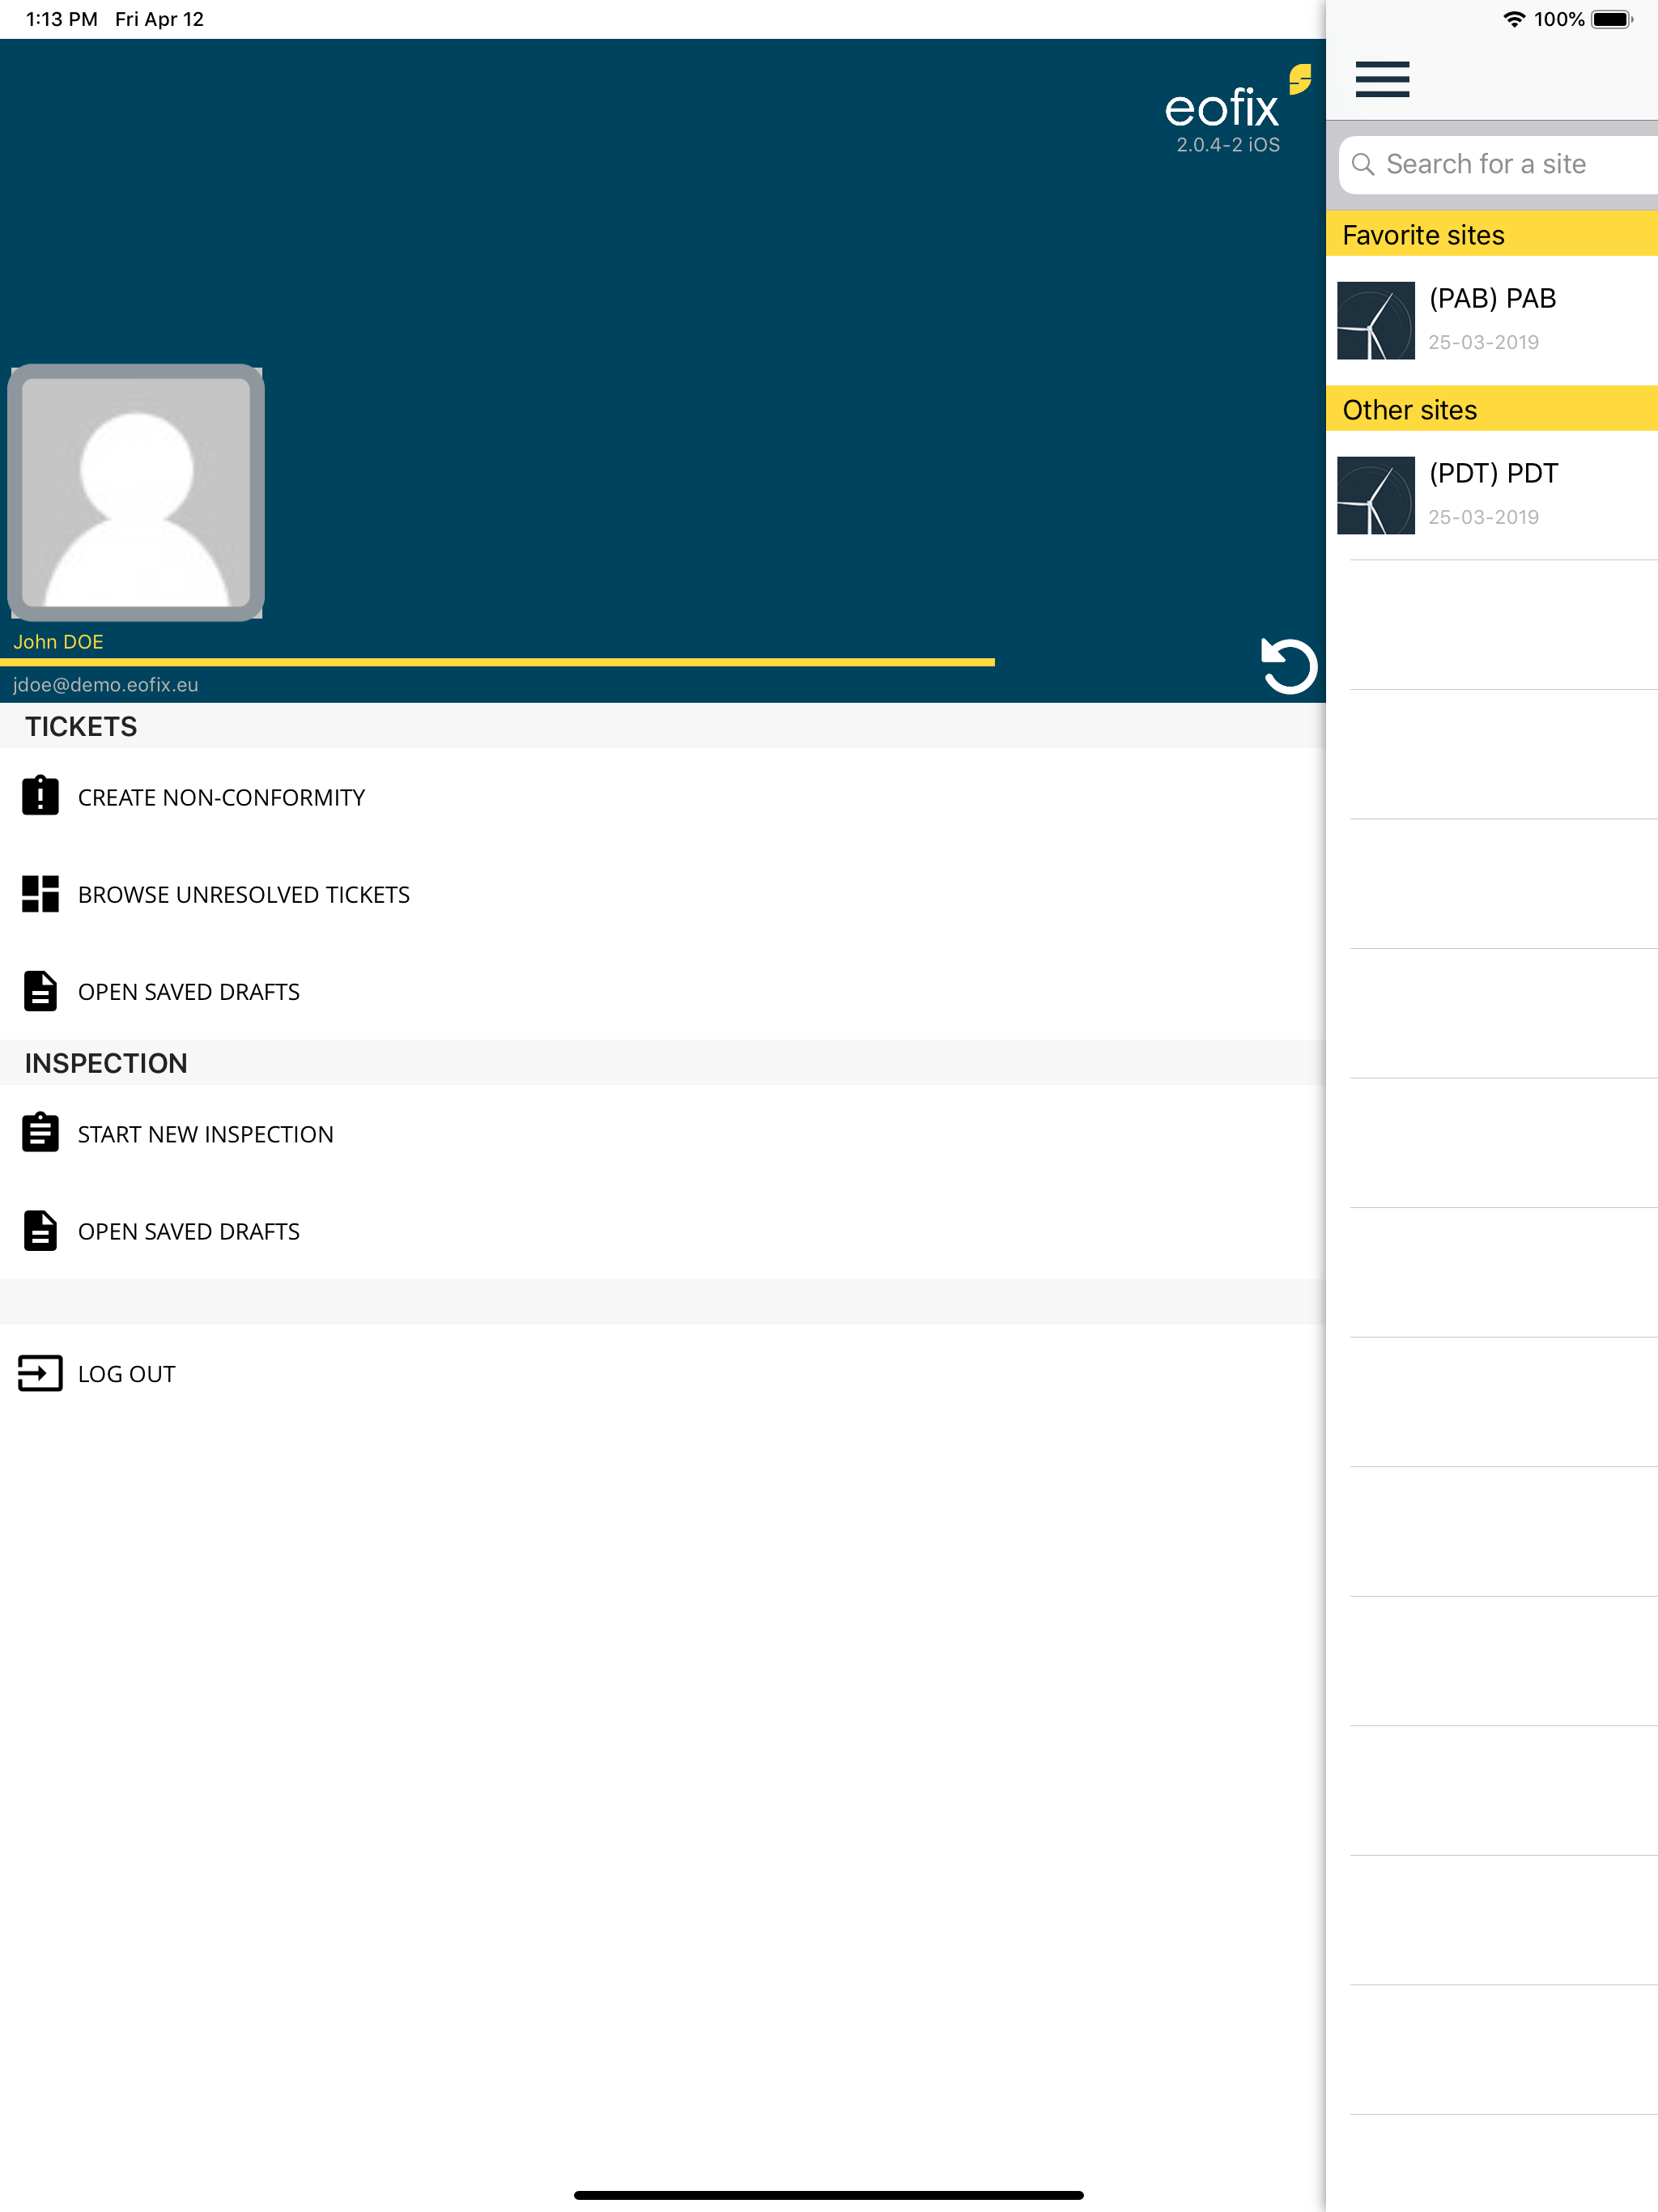Tap the Wi-Fi status icon
The height and width of the screenshot is (2212, 1658).
1514,19
